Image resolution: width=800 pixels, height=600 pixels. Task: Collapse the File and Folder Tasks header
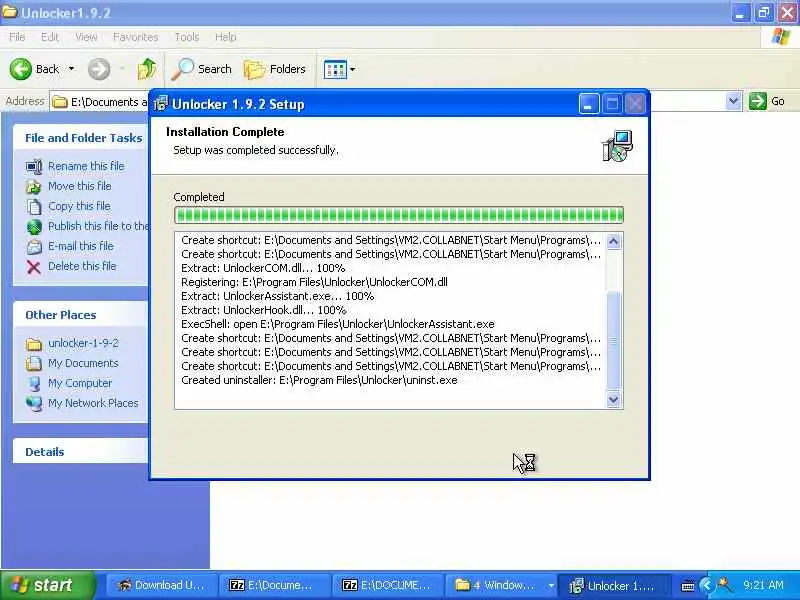[x=80, y=137]
